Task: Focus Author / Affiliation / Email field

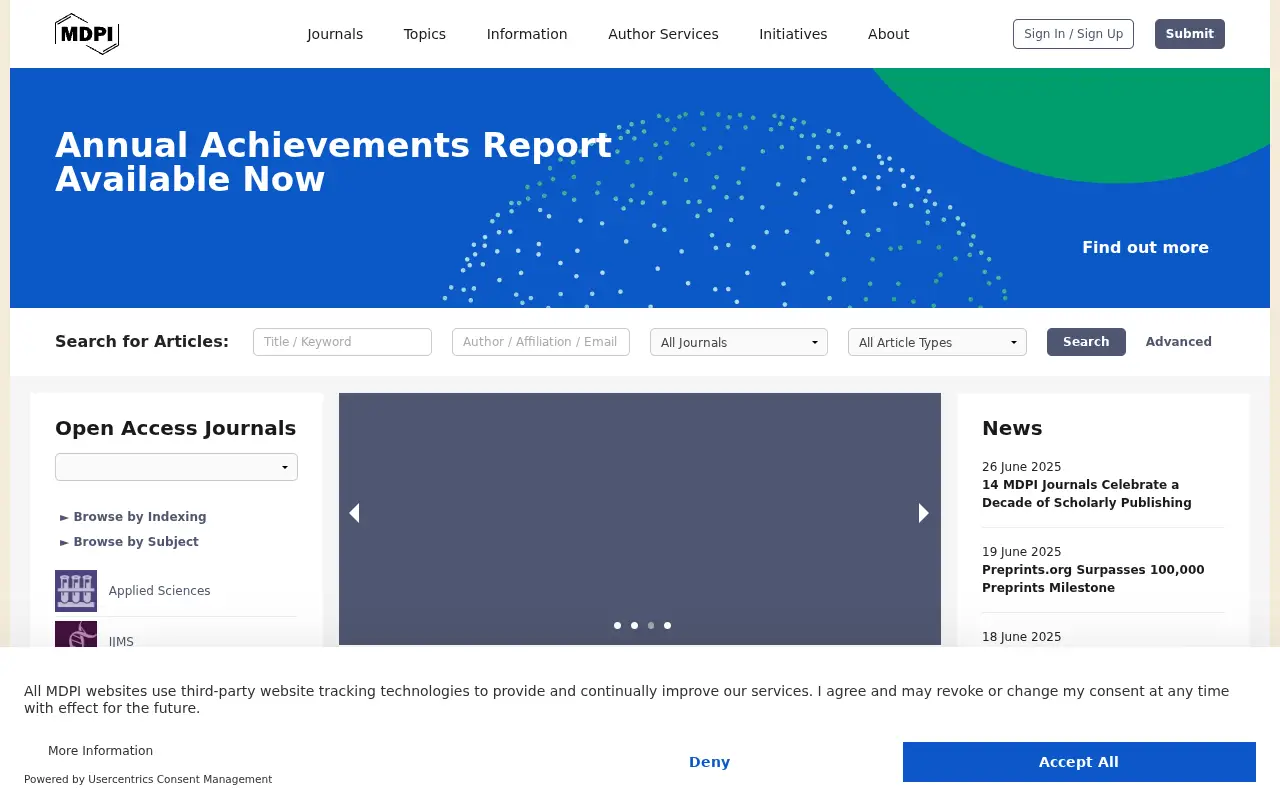Action: pyautogui.click(x=541, y=342)
